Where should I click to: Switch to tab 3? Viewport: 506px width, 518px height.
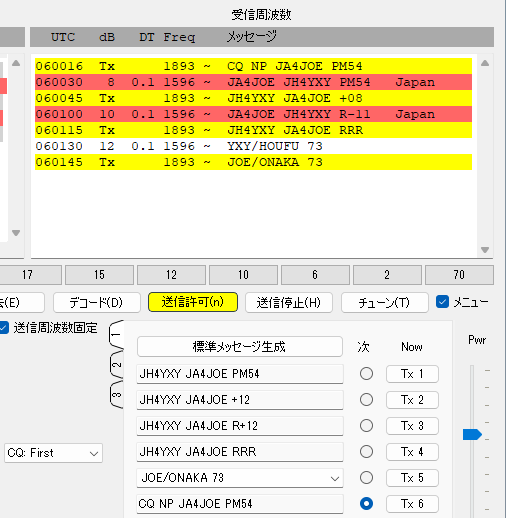click(x=116, y=395)
